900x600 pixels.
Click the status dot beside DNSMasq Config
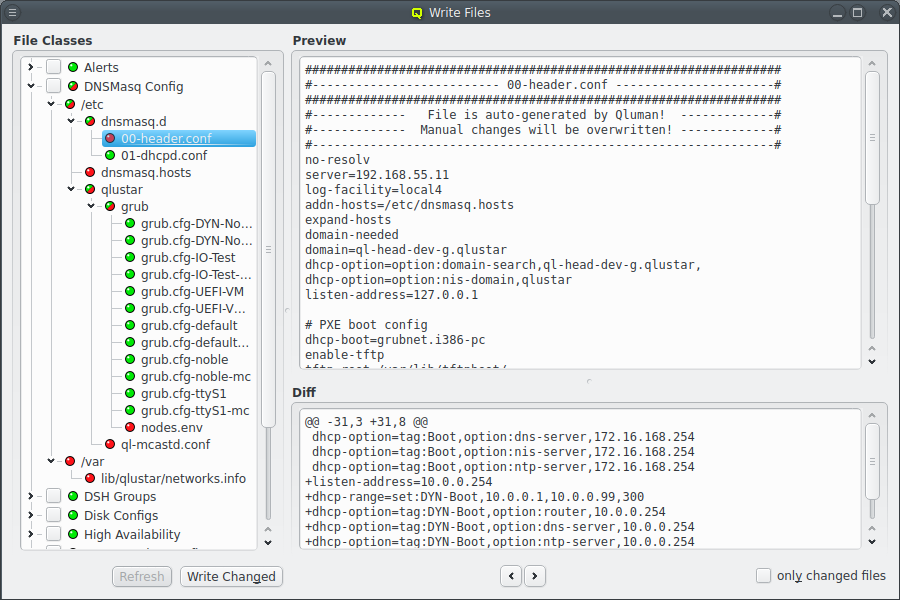[x=73, y=86]
